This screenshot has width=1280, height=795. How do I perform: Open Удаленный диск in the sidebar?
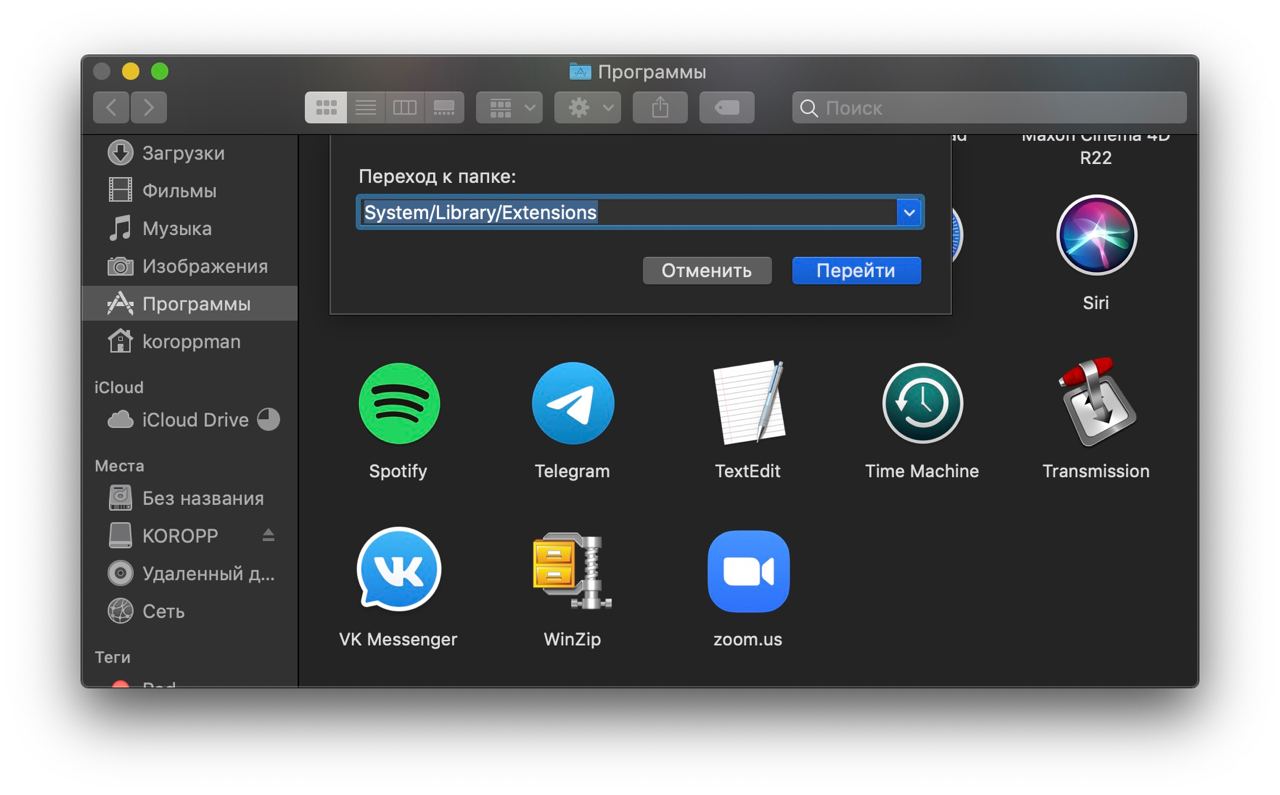point(189,574)
